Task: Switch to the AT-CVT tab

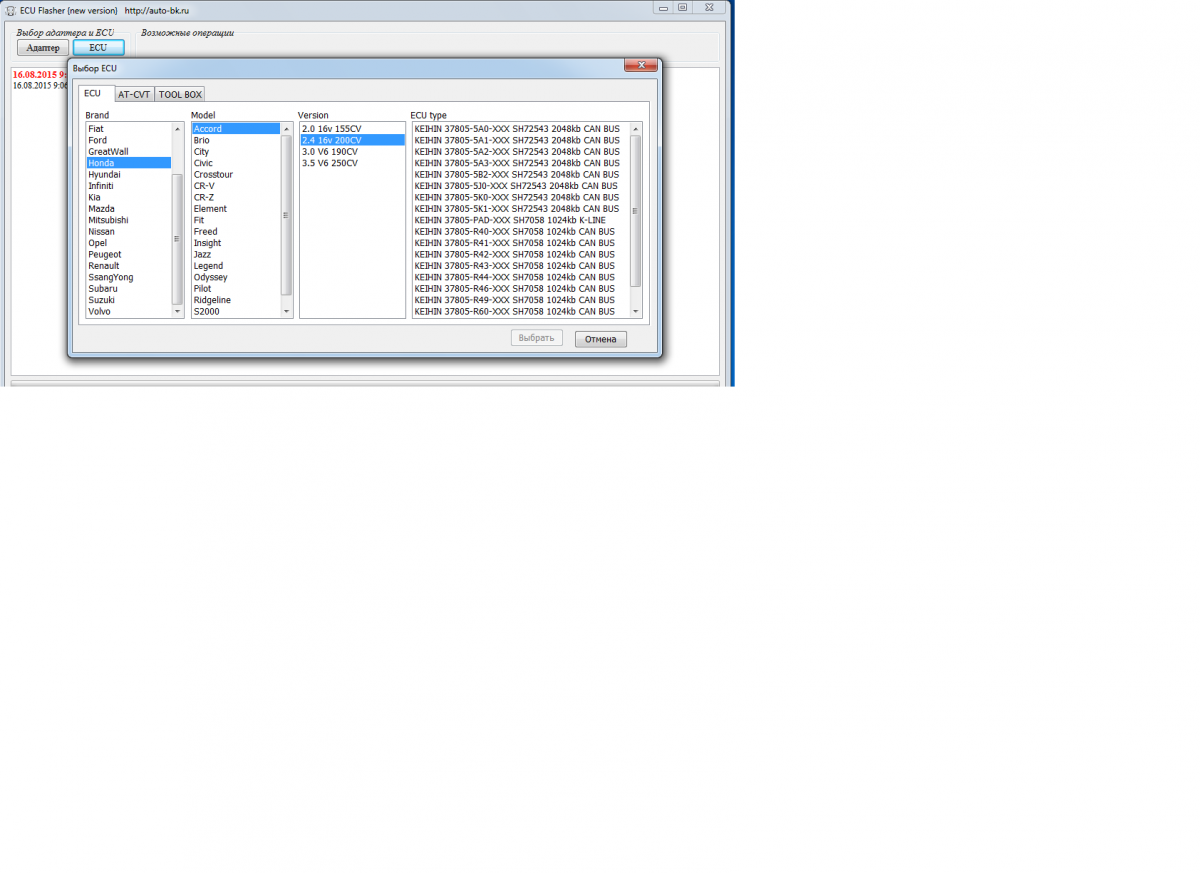Action: (x=134, y=94)
